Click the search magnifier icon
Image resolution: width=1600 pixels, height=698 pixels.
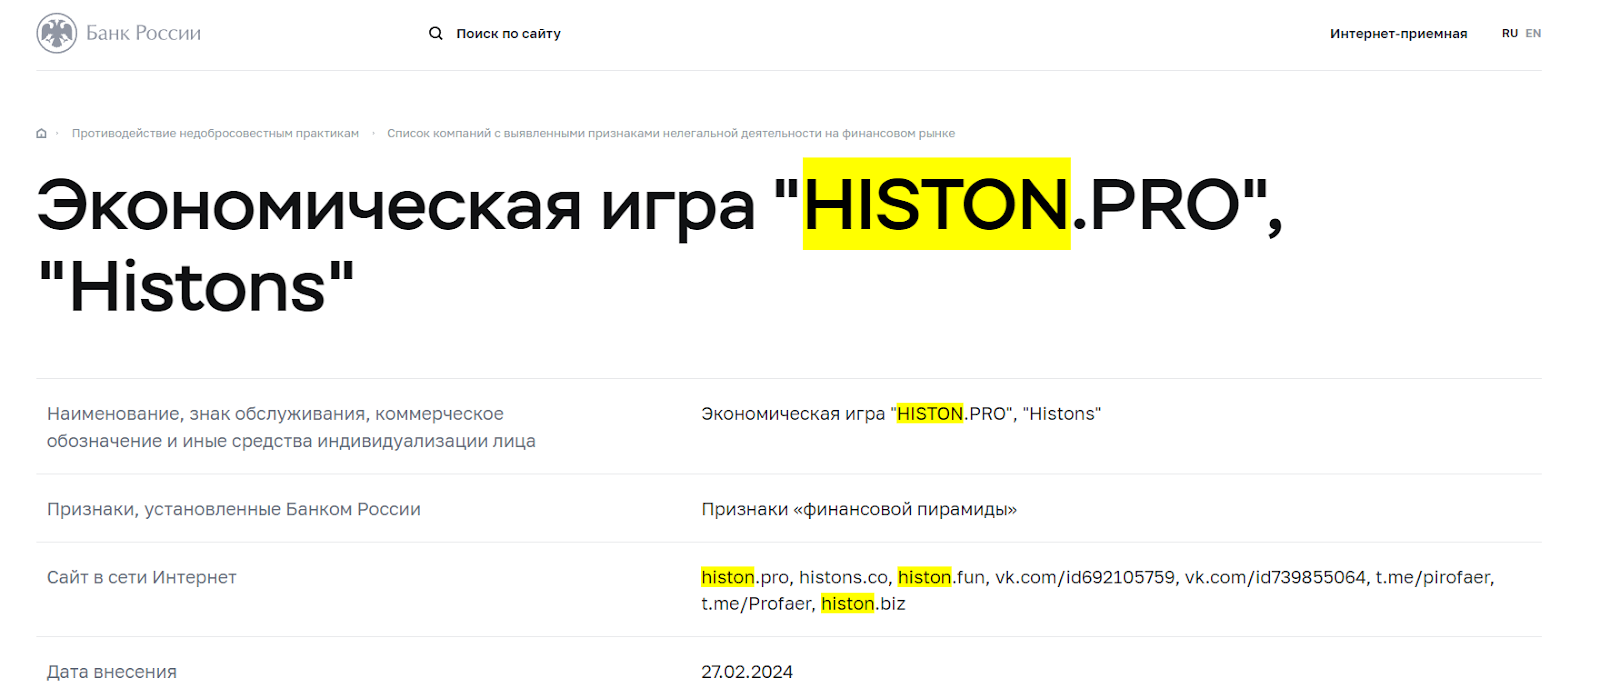point(436,33)
